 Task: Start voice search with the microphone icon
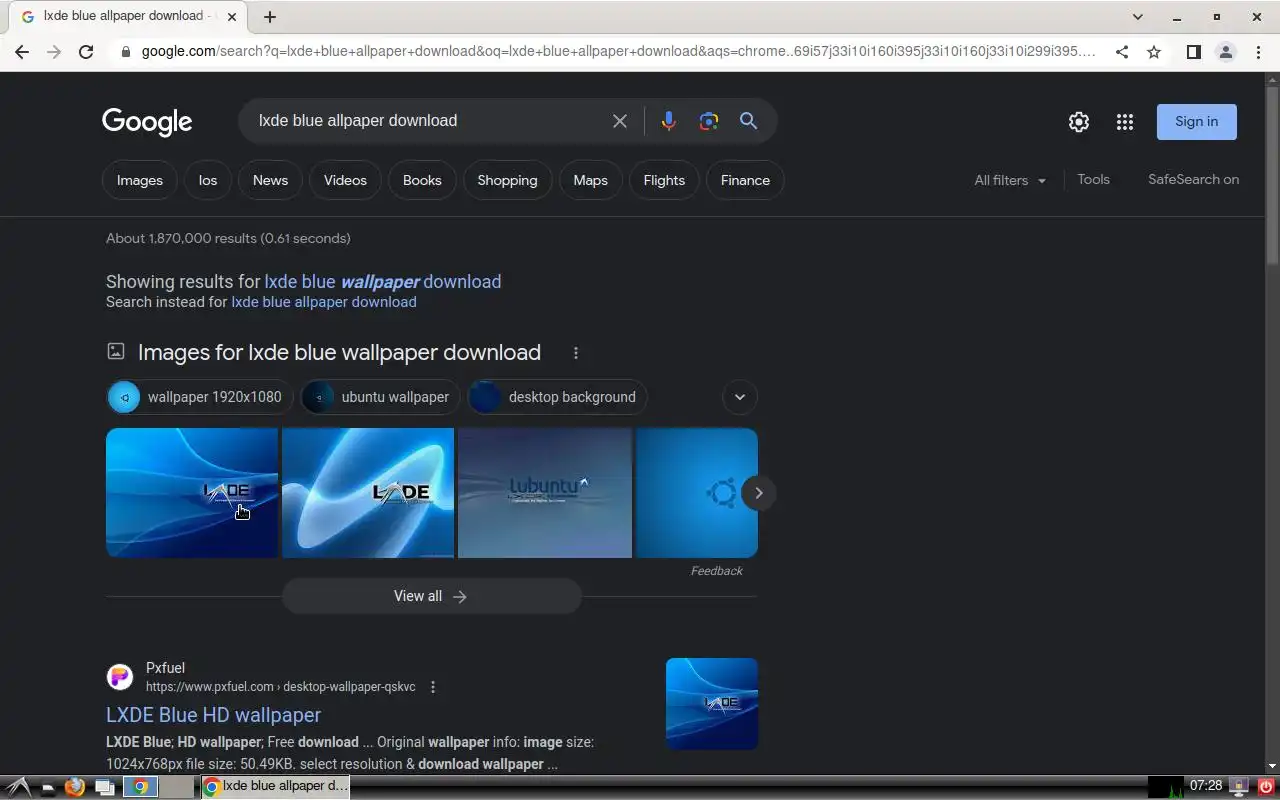pyautogui.click(x=668, y=121)
